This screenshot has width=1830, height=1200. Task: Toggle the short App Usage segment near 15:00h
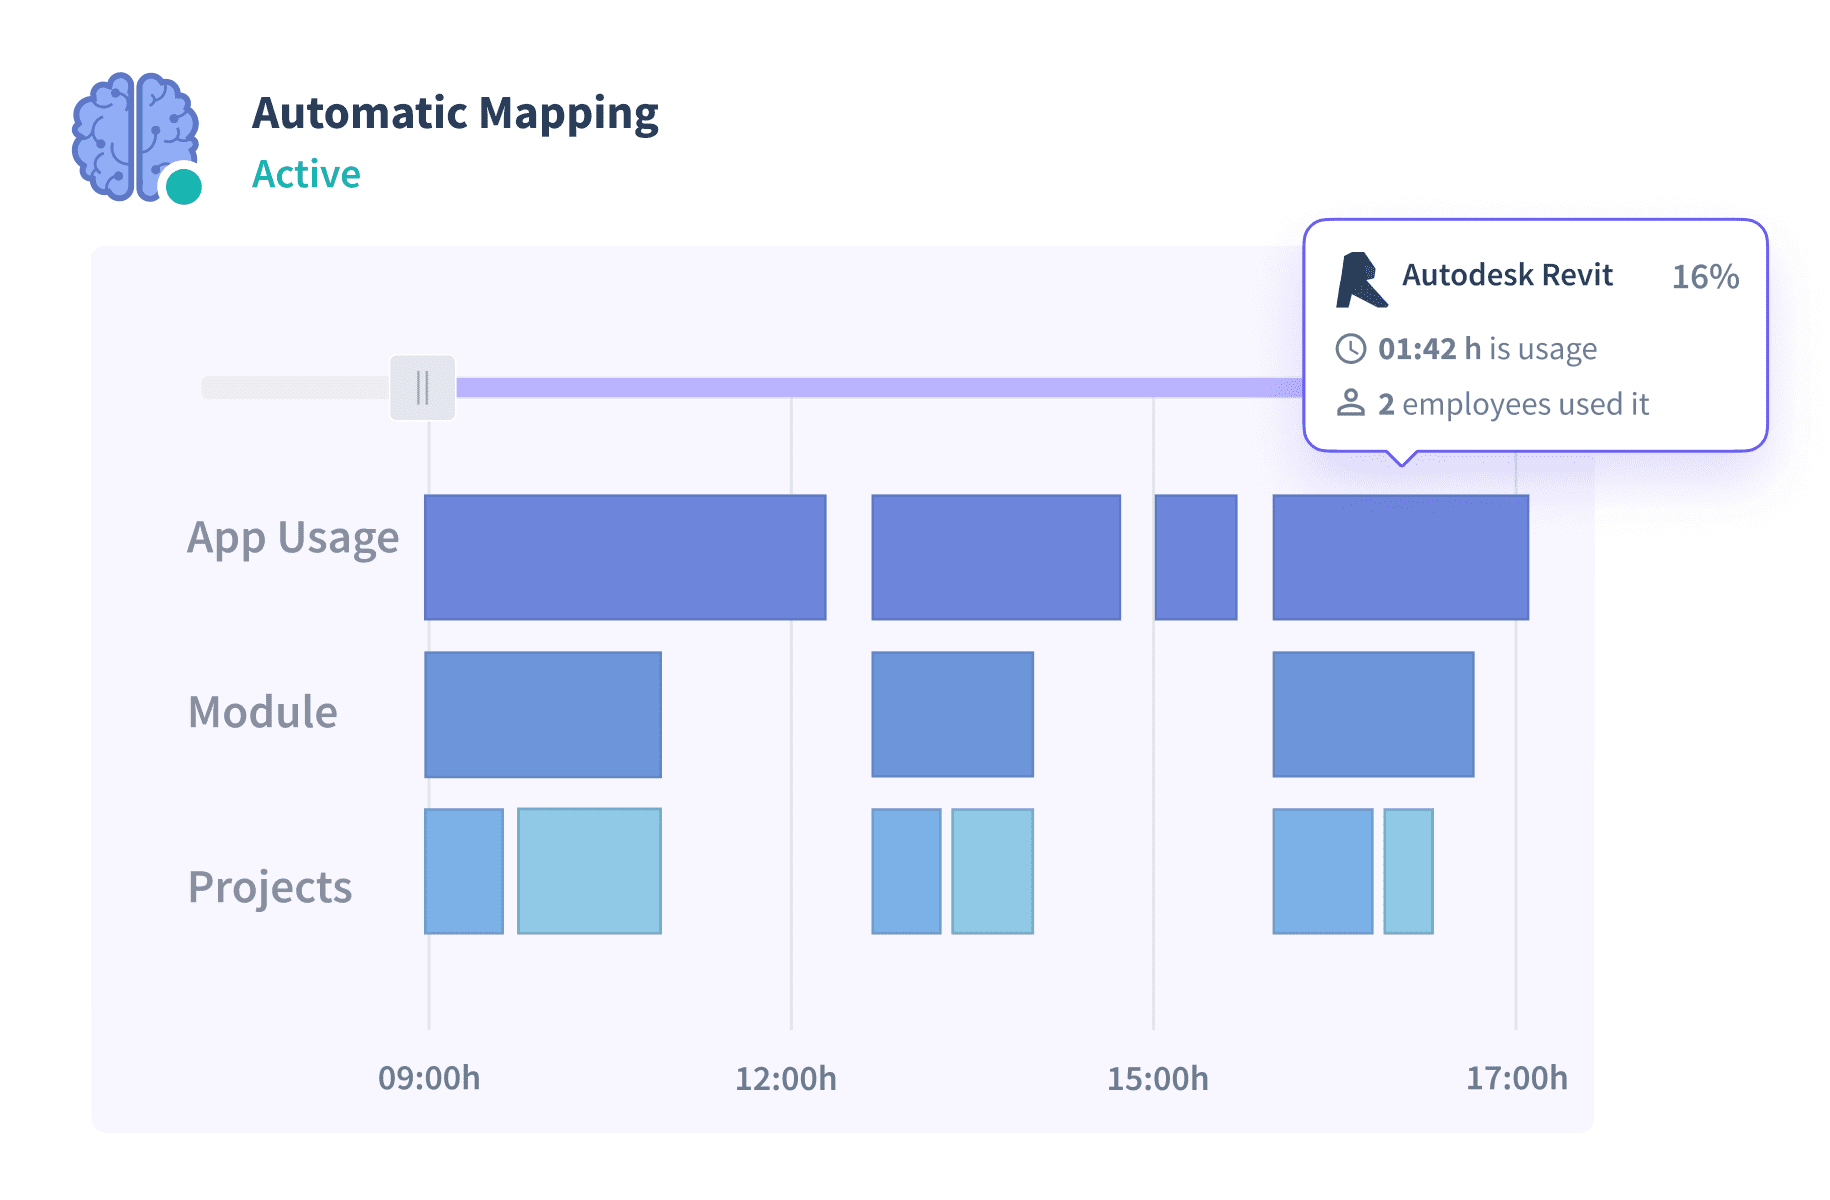tap(1194, 556)
